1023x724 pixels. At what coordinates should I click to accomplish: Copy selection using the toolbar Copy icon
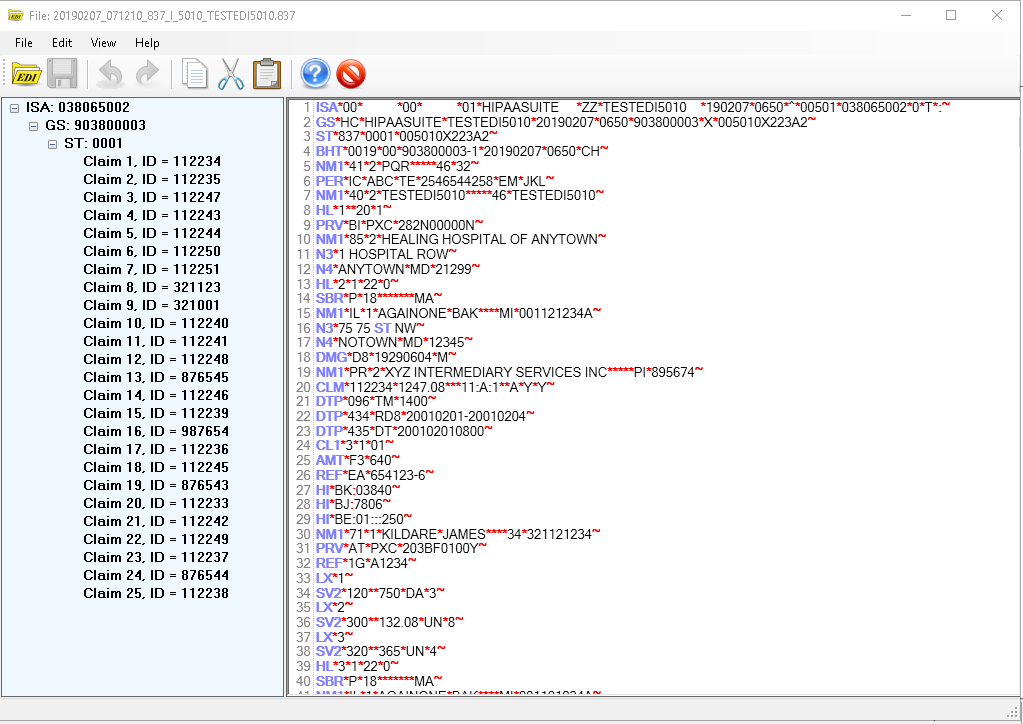point(194,74)
